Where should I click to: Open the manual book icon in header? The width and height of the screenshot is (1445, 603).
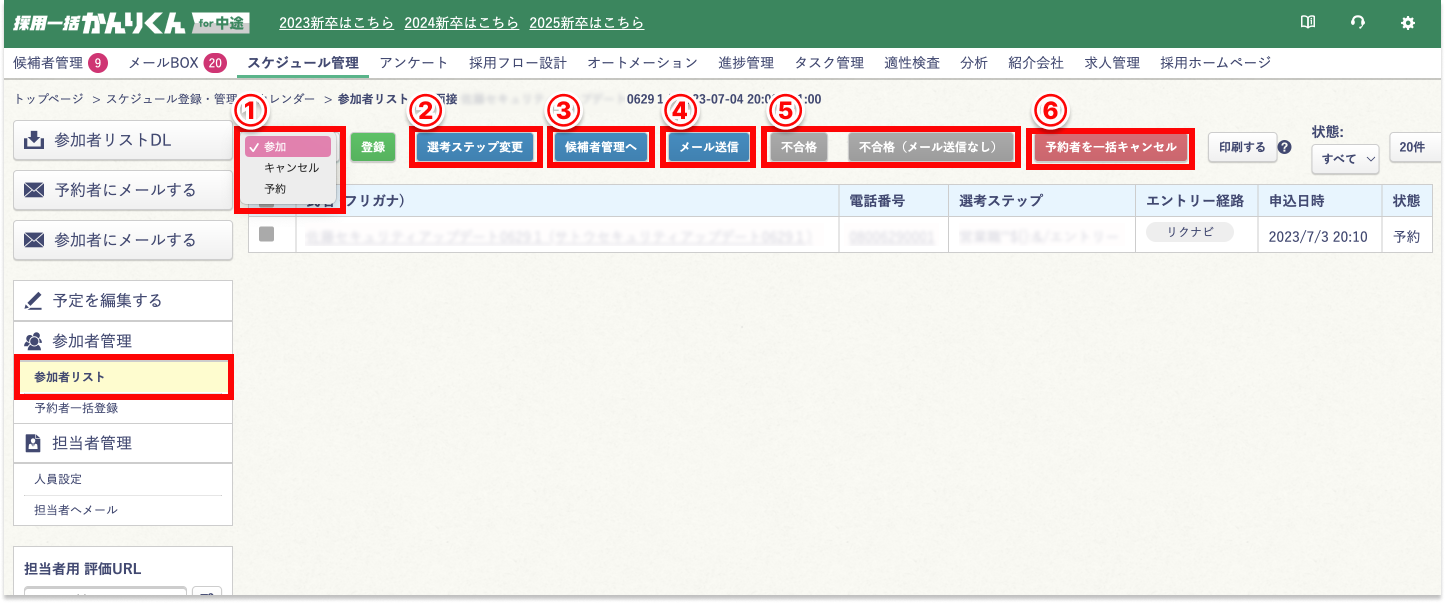1307,22
